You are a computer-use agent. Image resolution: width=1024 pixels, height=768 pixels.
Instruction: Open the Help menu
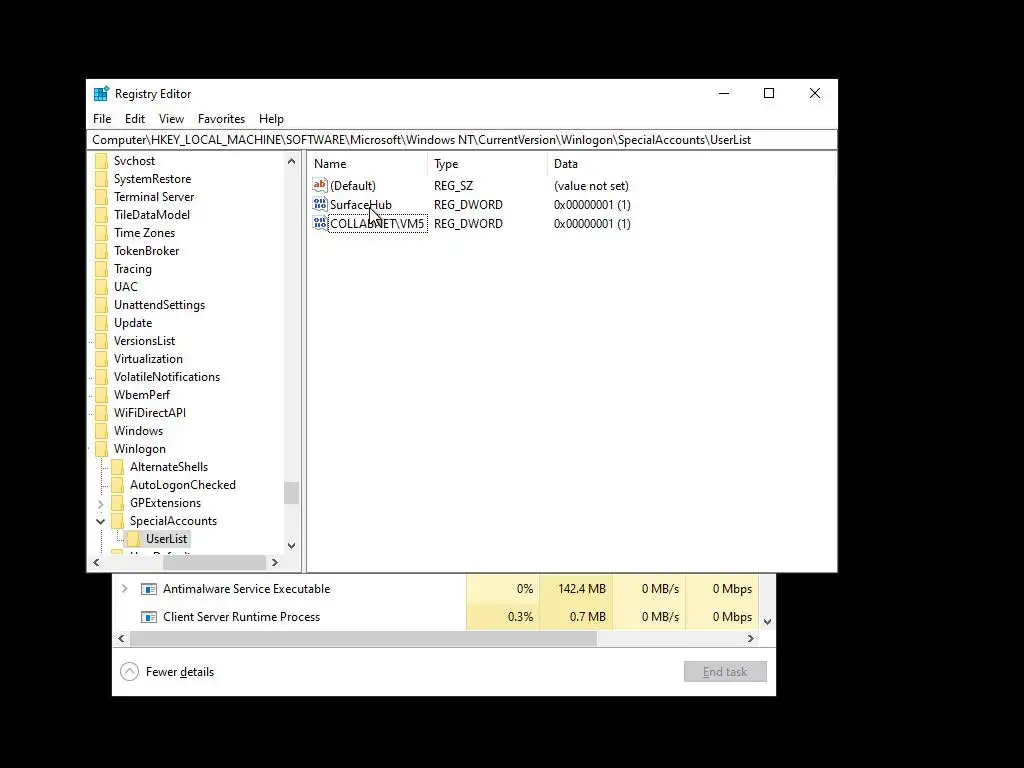(271, 119)
